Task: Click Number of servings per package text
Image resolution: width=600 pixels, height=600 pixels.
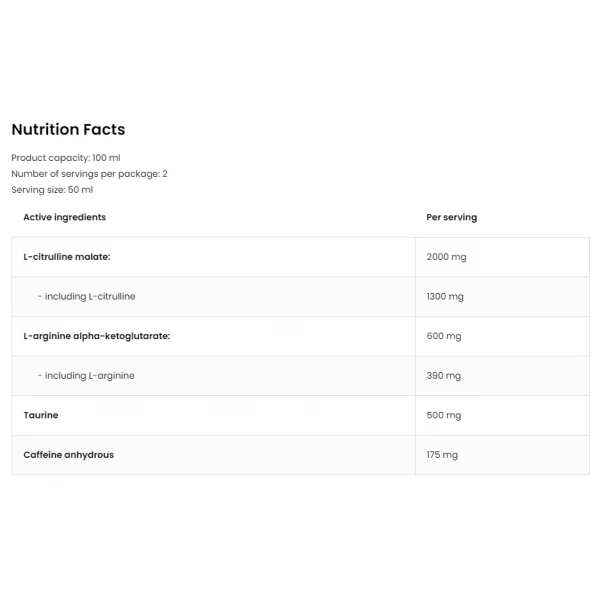Action: tap(89, 174)
